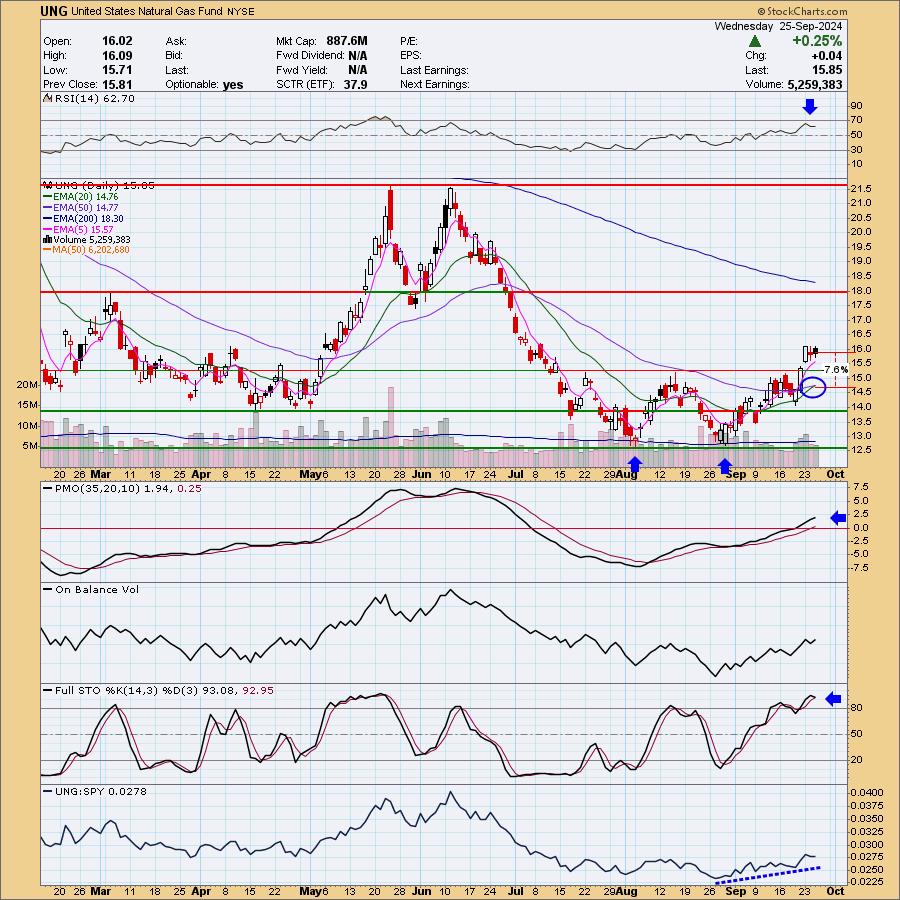Click the SCTR (ETF) value 37.9
The width and height of the screenshot is (900, 900).
coord(355,85)
